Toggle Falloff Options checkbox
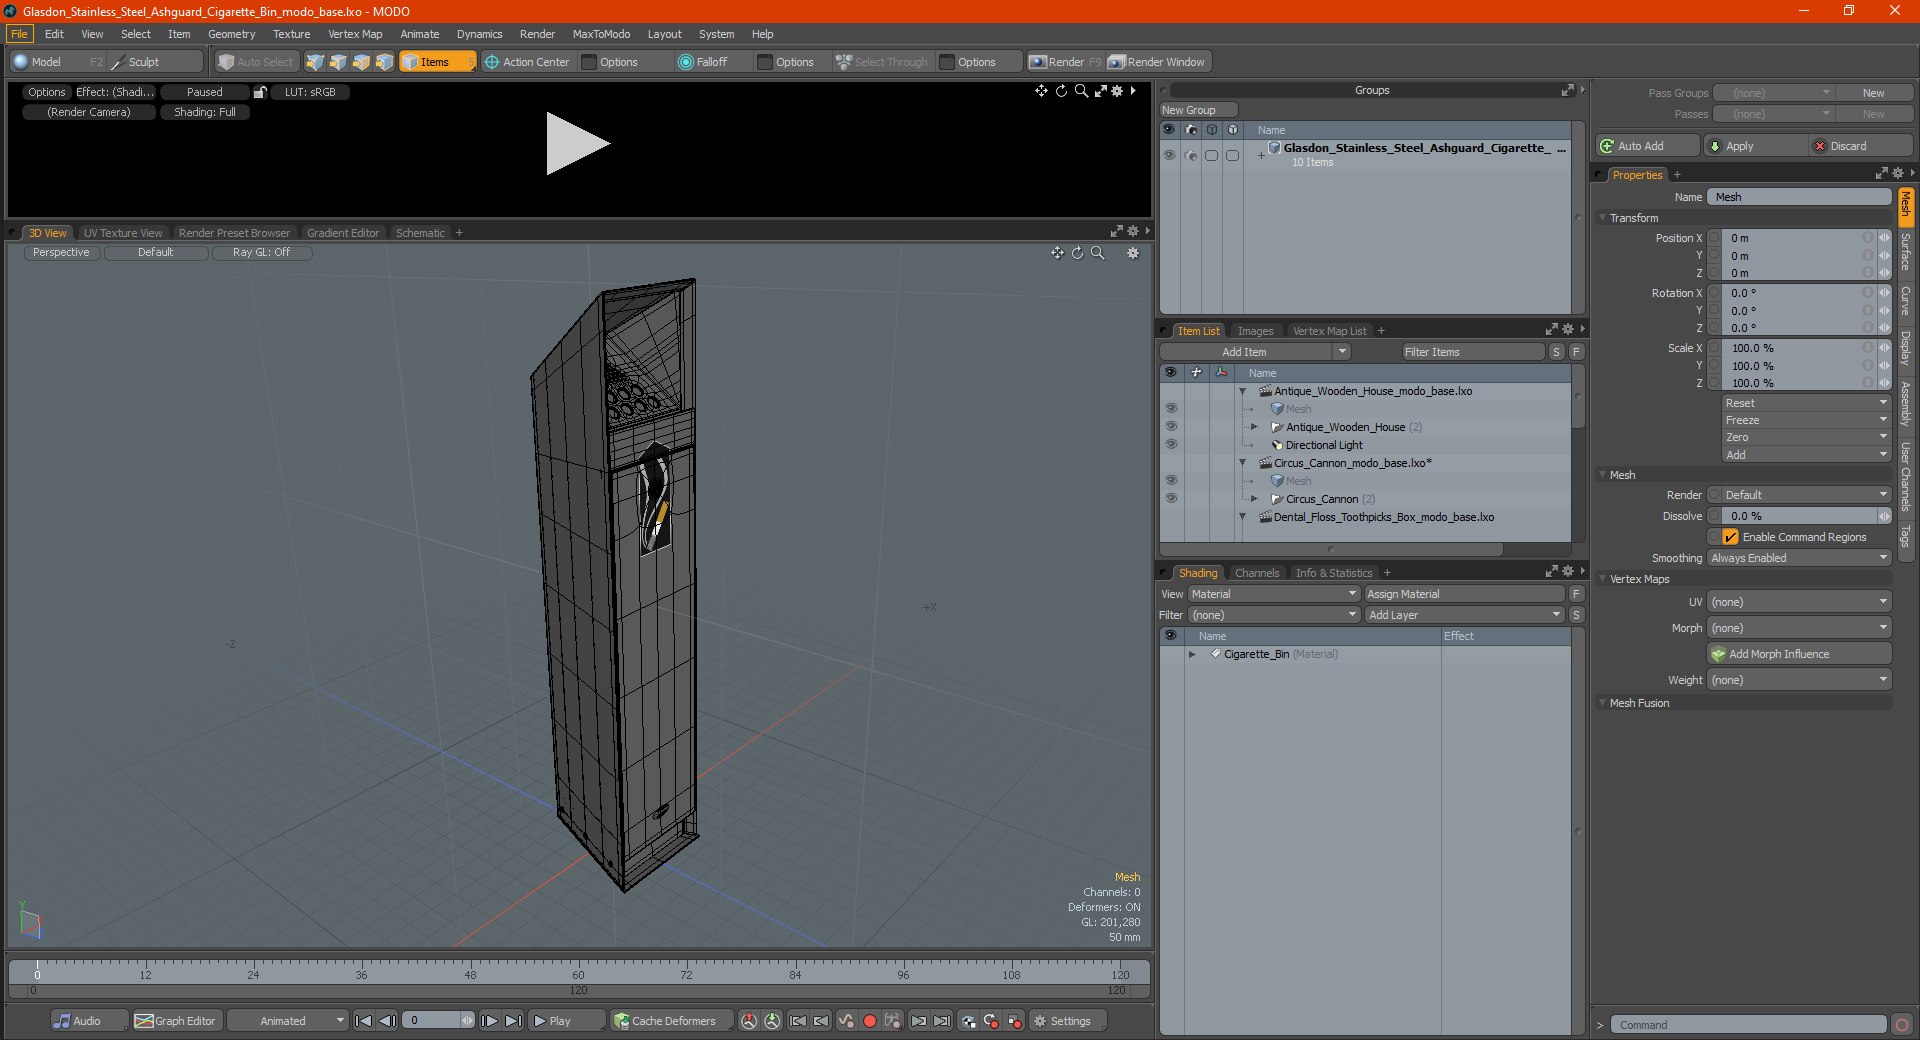 coord(765,62)
